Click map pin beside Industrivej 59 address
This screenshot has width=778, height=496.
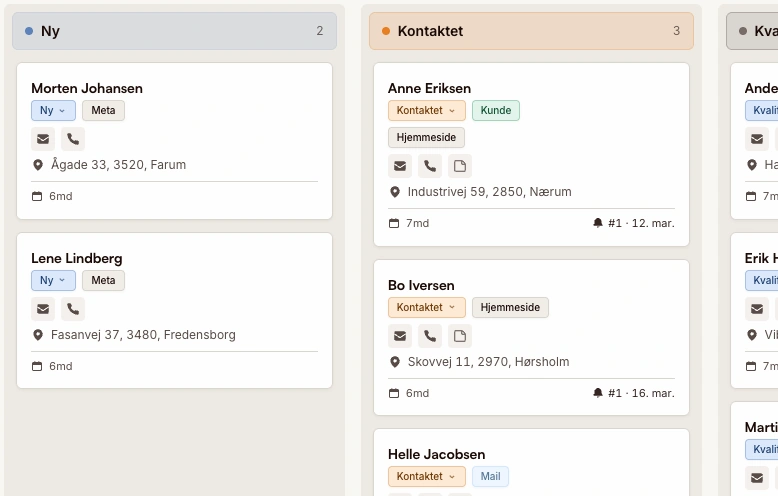(x=394, y=192)
